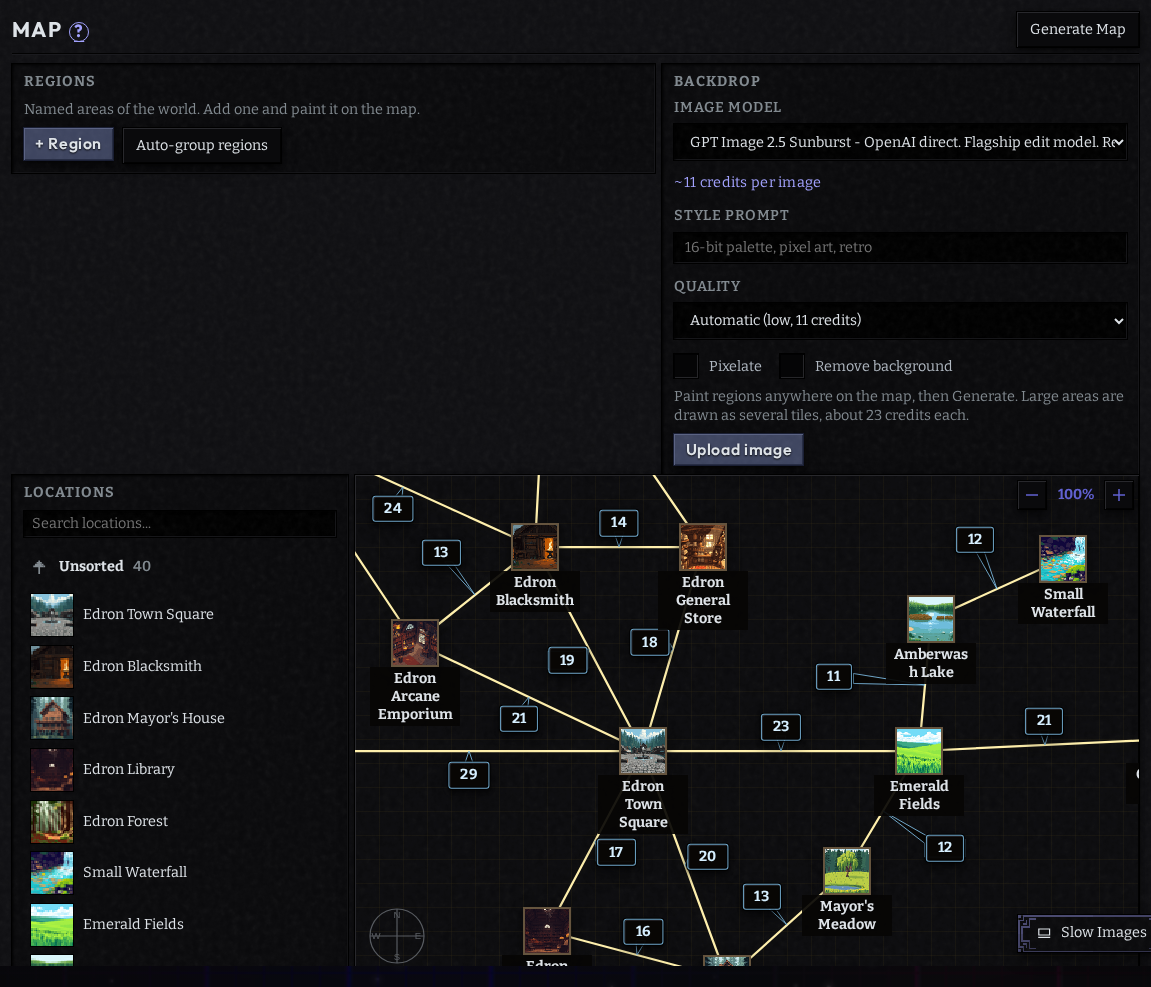Add a new region with + Region
Screen dimensions: 1151x987
point(68,144)
